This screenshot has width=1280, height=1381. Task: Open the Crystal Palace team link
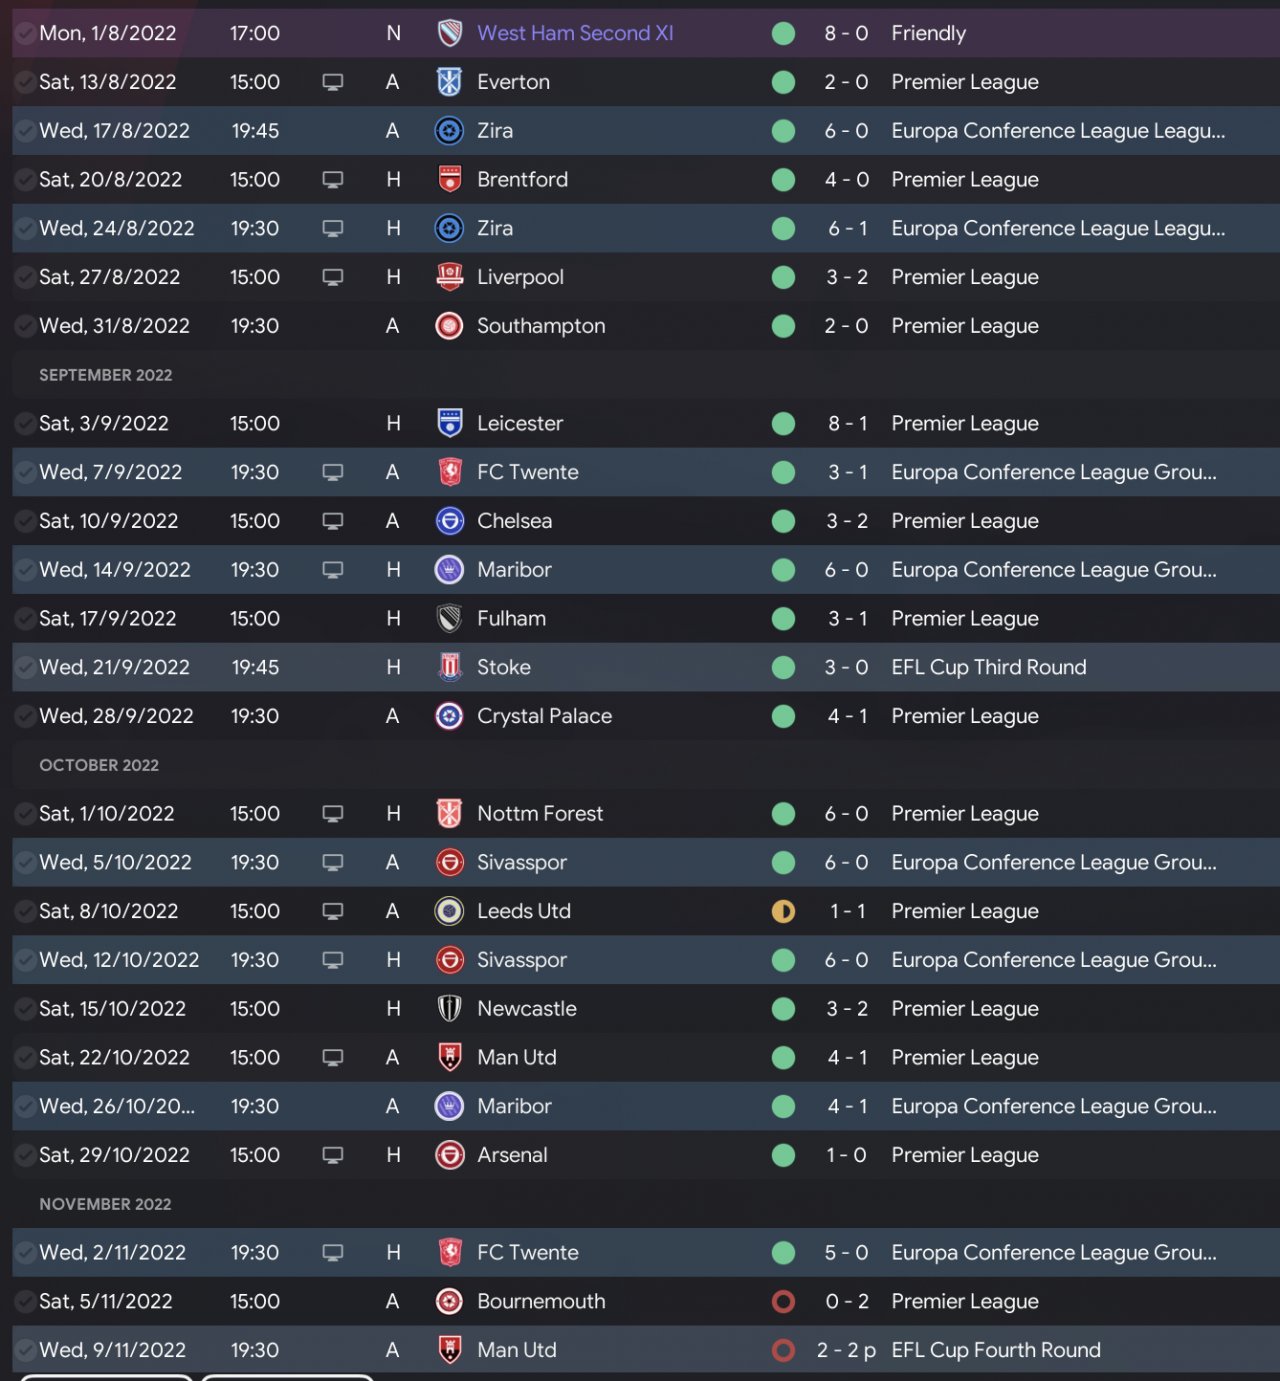[544, 716]
